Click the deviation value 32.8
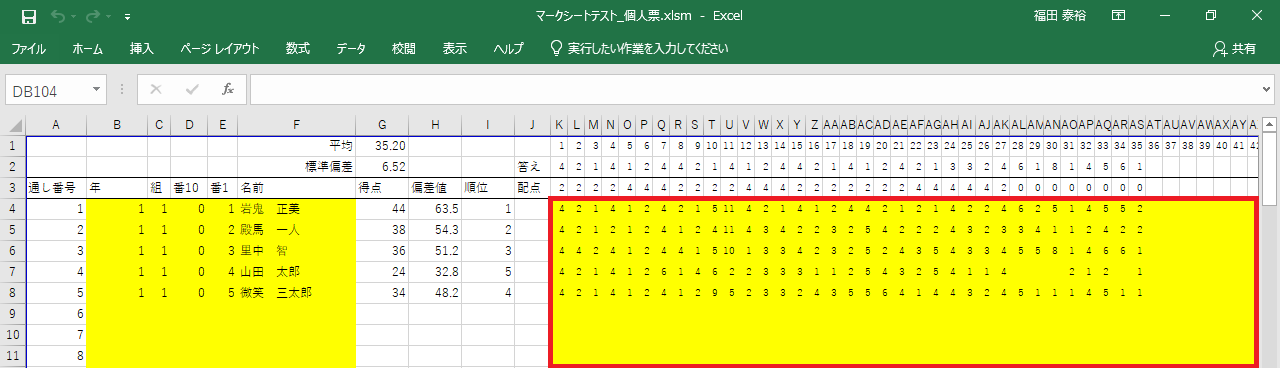1280x368 pixels. pyautogui.click(x=435, y=272)
